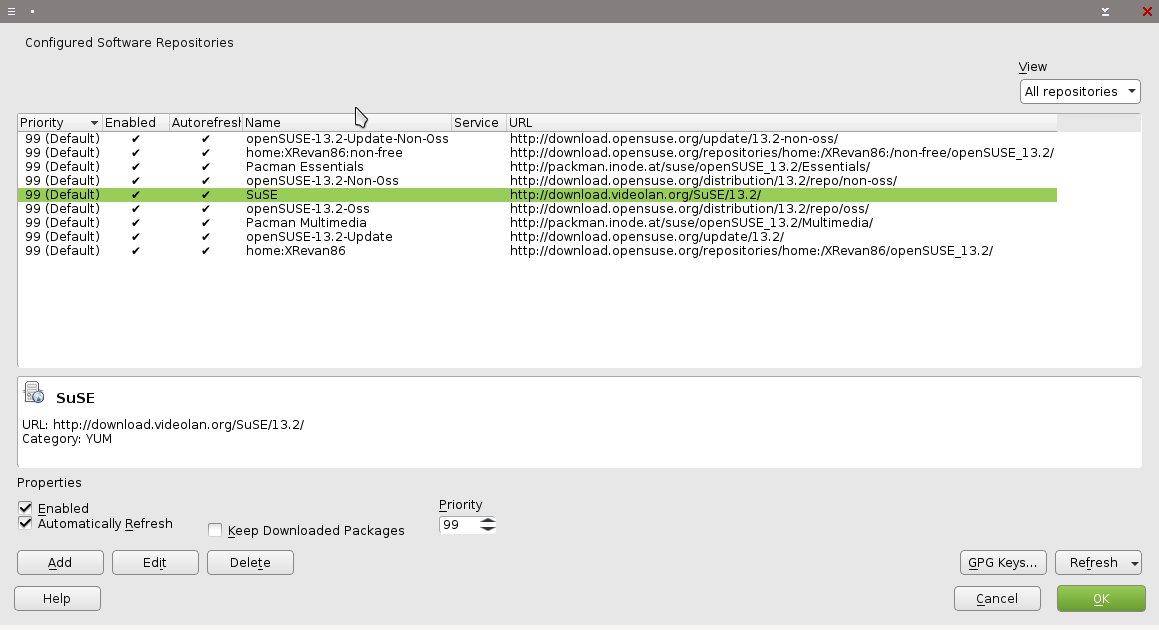Image resolution: width=1159 pixels, height=630 pixels.
Task: Click the 'Category: YUM' text in details
Action: click(67, 438)
